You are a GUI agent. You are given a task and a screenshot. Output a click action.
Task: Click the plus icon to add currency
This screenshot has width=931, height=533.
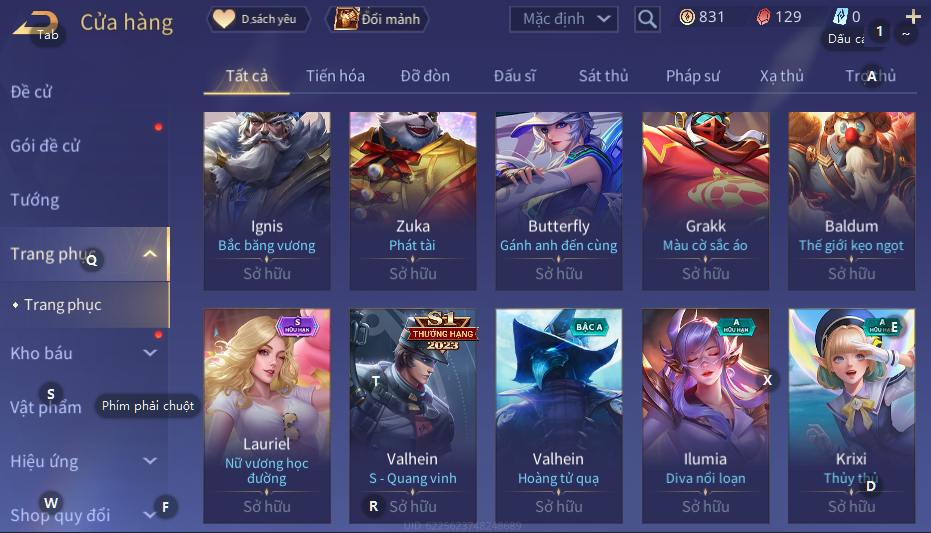(913, 16)
